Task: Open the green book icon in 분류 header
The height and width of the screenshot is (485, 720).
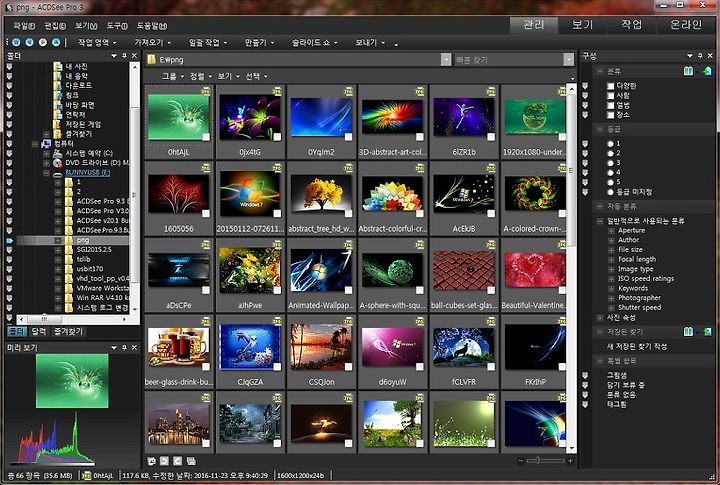Action: click(688, 71)
